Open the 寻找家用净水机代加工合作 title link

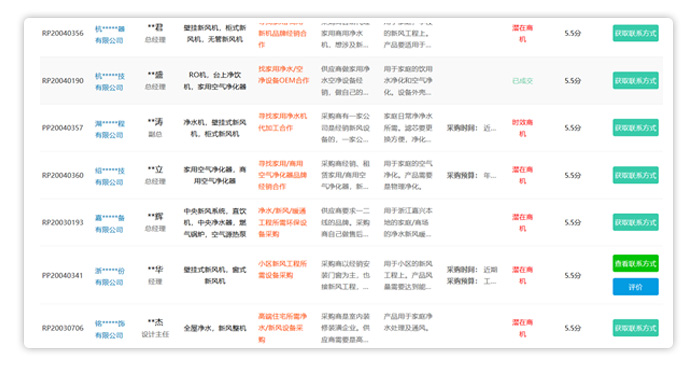click(x=283, y=122)
